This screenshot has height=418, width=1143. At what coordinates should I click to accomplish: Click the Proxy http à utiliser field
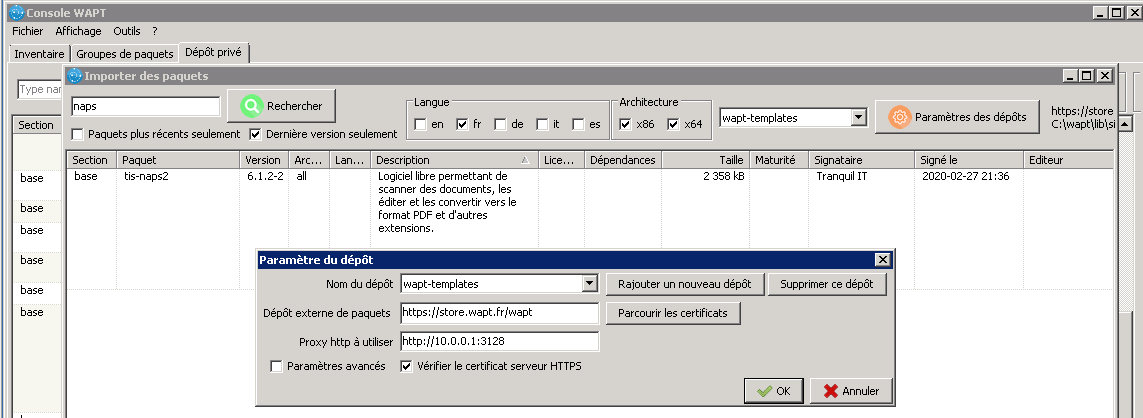pyautogui.click(x=499, y=342)
